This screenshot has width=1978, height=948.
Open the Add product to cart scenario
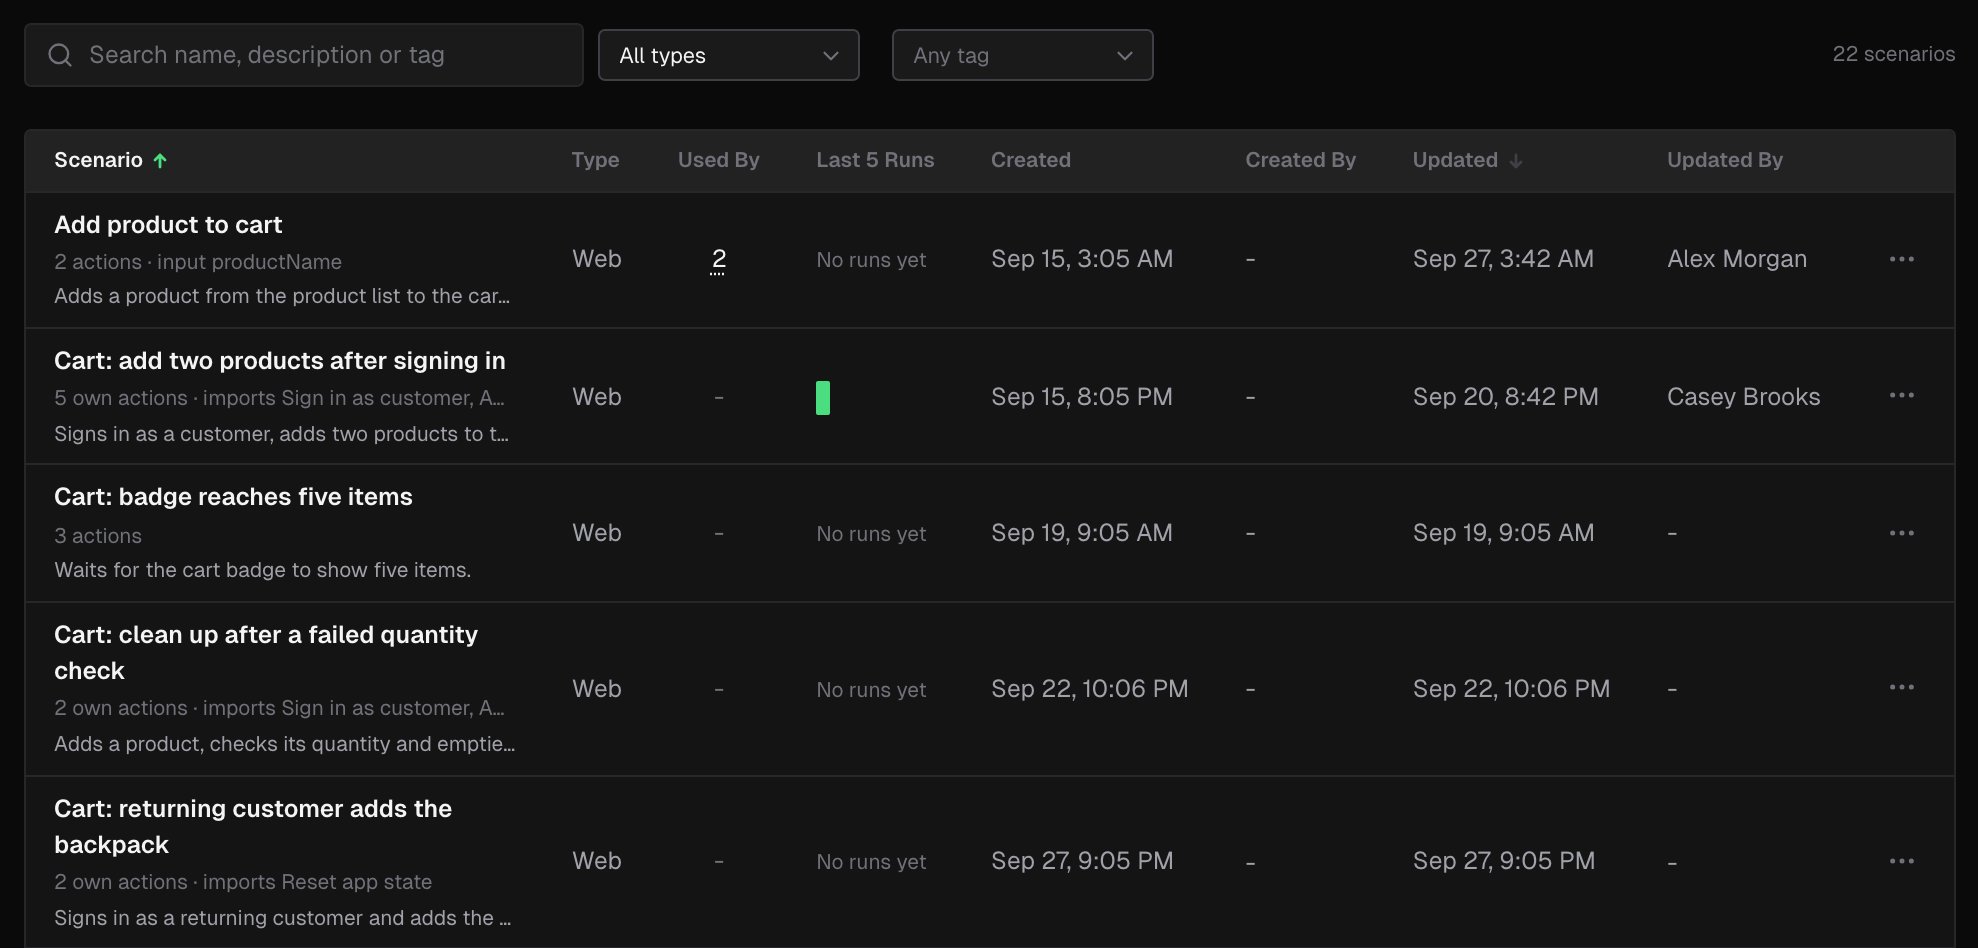[168, 225]
